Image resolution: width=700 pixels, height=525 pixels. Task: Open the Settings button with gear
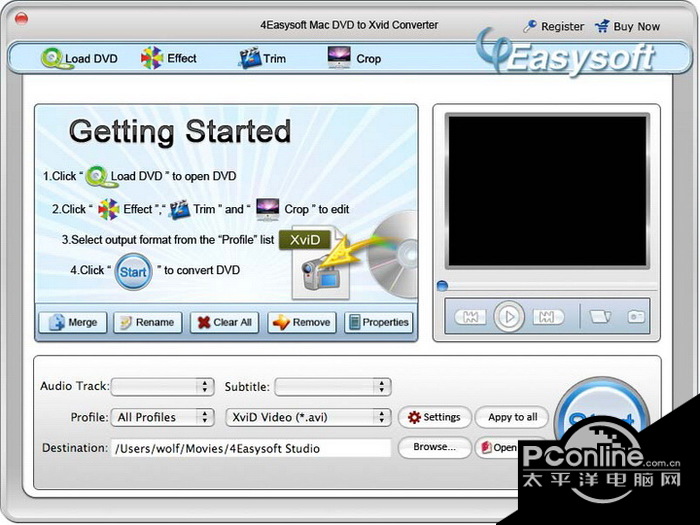pyautogui.click(x=434, y=417)
